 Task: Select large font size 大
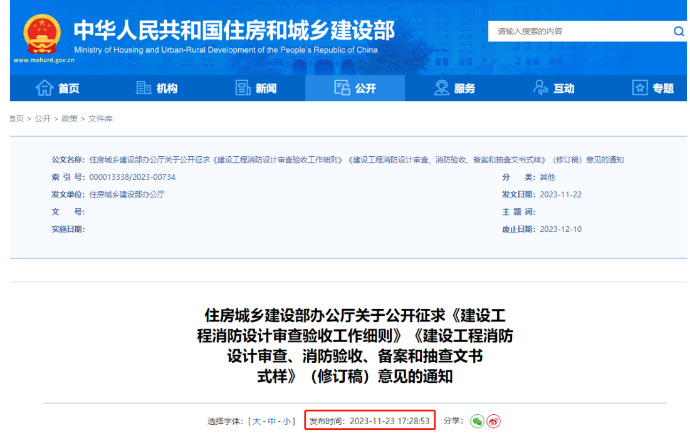coord(257,421)
